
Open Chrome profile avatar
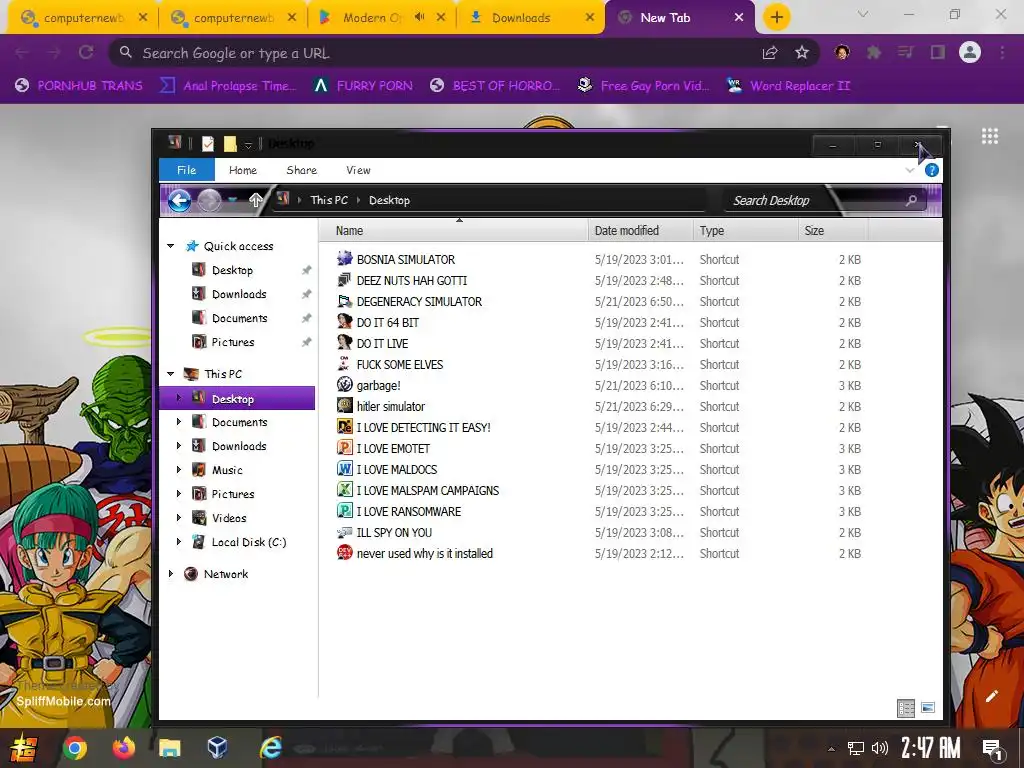[970, 52]
